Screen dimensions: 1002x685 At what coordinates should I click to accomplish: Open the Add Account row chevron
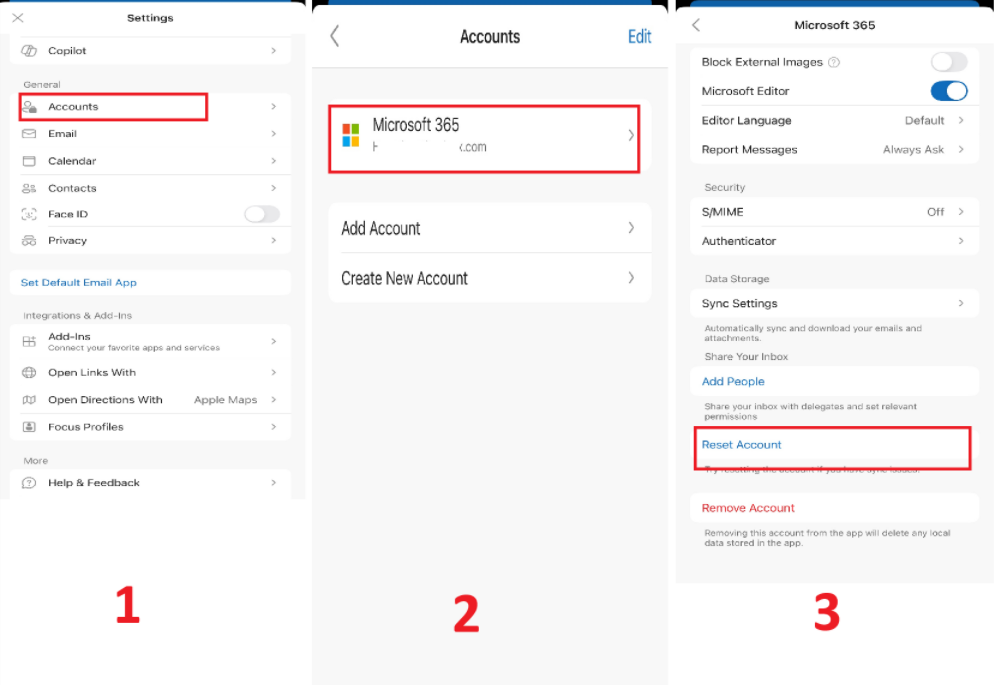(631, 227)
